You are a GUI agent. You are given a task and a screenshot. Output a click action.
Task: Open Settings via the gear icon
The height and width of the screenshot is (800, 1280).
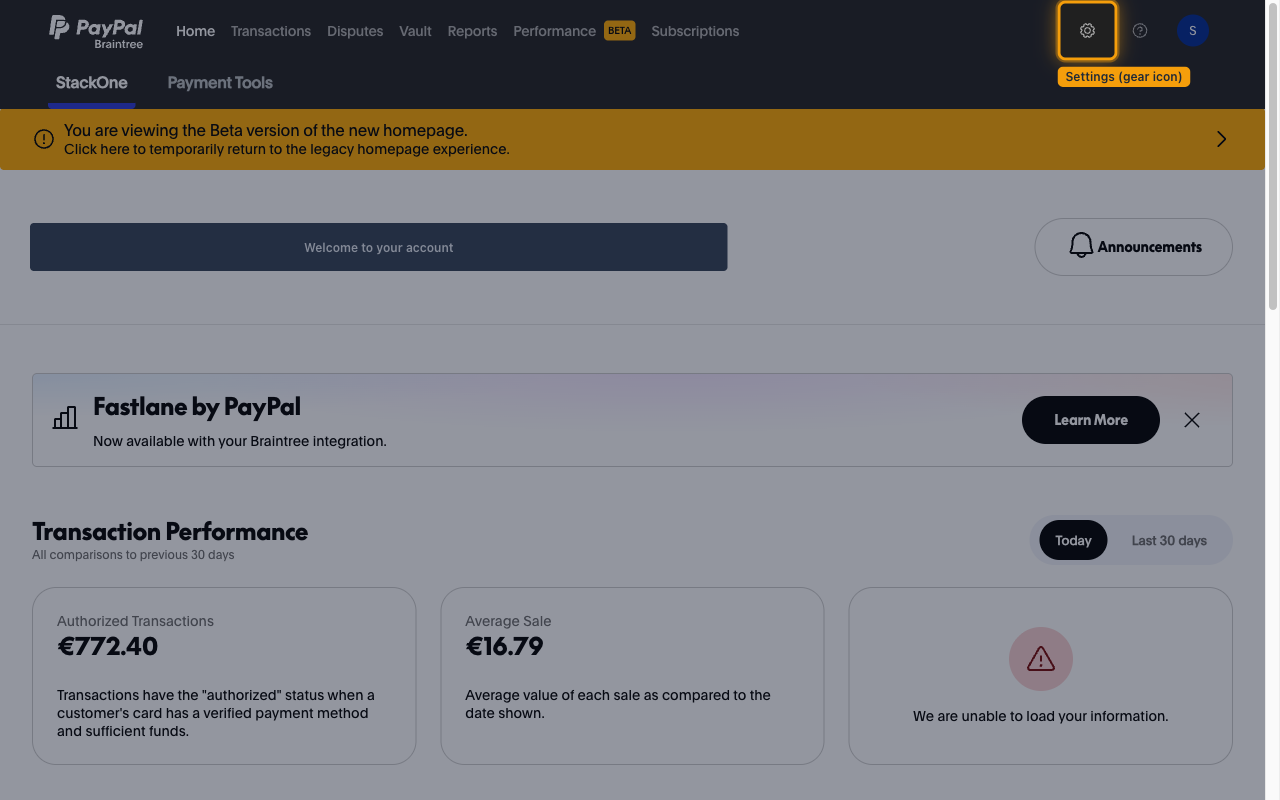tap(1087, 31)
